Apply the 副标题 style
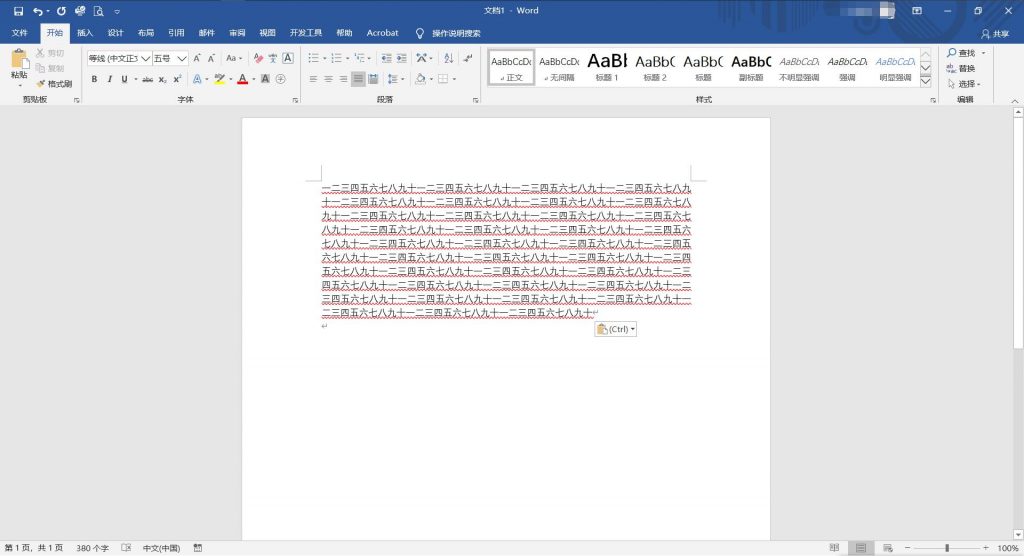The height and width of the screenshot is (556, 1024). [751, 67]
